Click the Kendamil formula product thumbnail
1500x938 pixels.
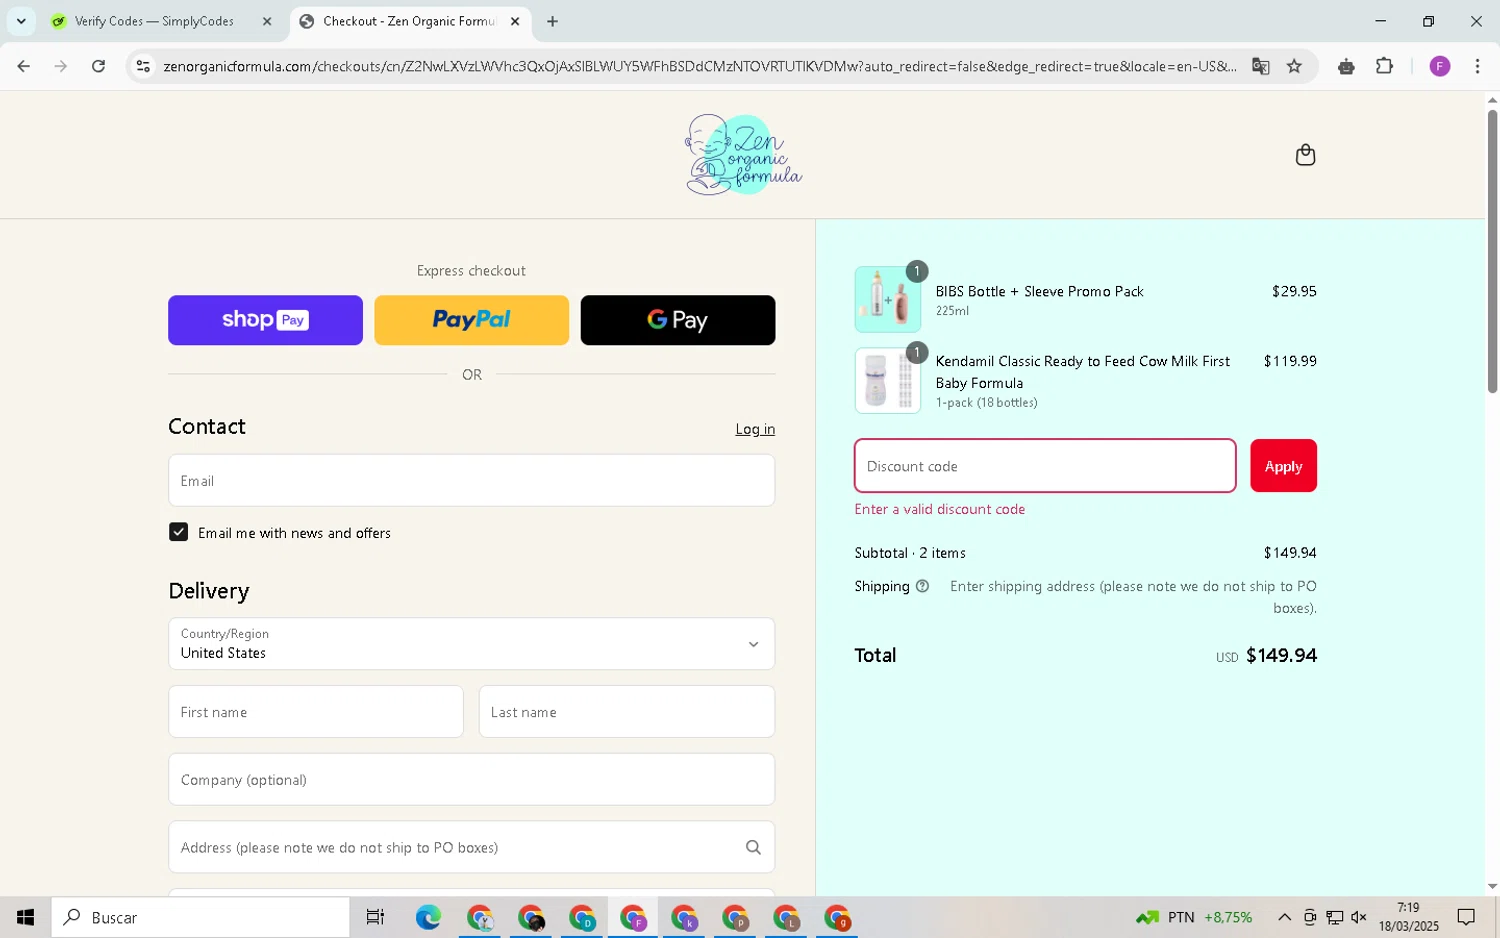point(887,380)
